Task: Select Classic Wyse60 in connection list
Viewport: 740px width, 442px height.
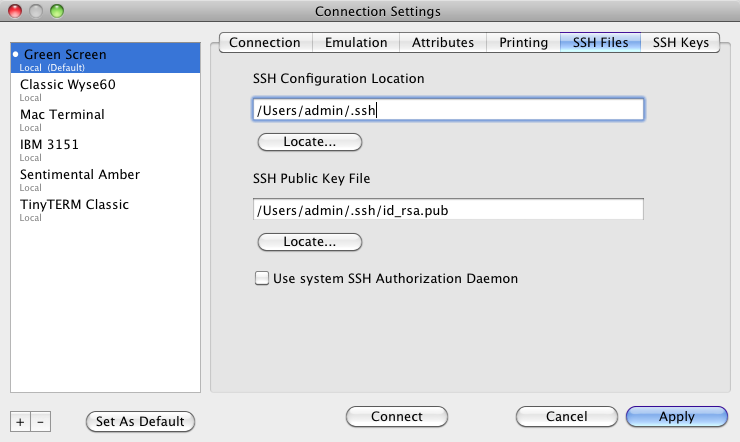Action: point(68,85)
